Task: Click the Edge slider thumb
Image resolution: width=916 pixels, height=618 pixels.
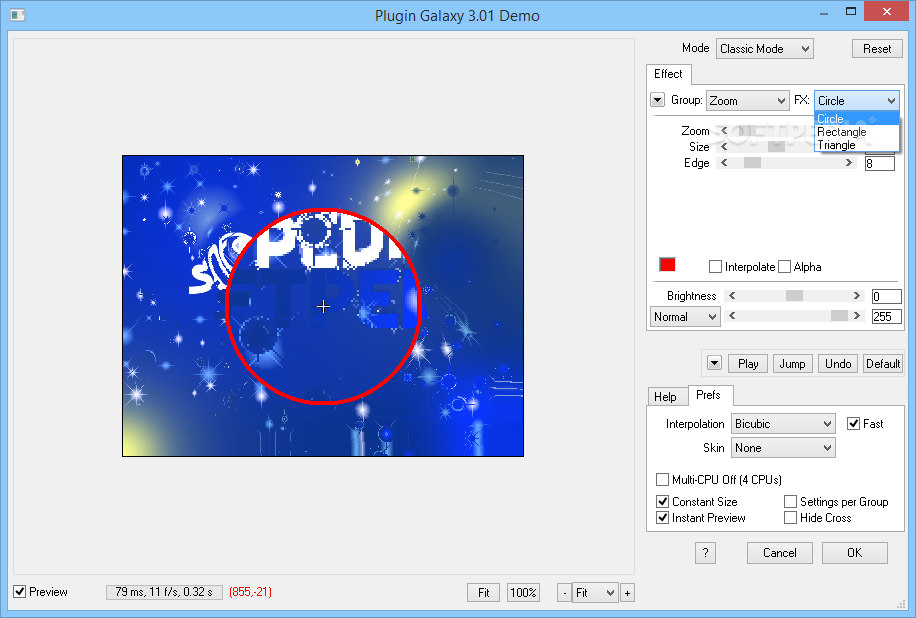Action: tap(752, 163)
